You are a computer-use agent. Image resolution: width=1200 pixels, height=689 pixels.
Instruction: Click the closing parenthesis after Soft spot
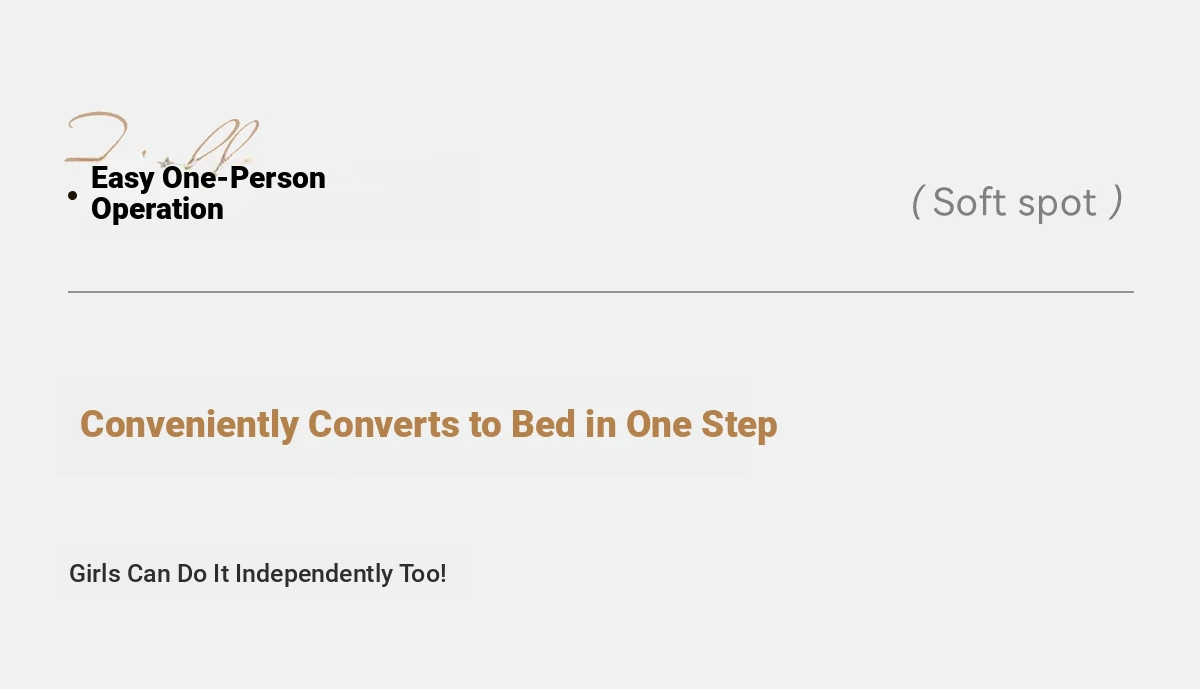(x=1116, y=202)
